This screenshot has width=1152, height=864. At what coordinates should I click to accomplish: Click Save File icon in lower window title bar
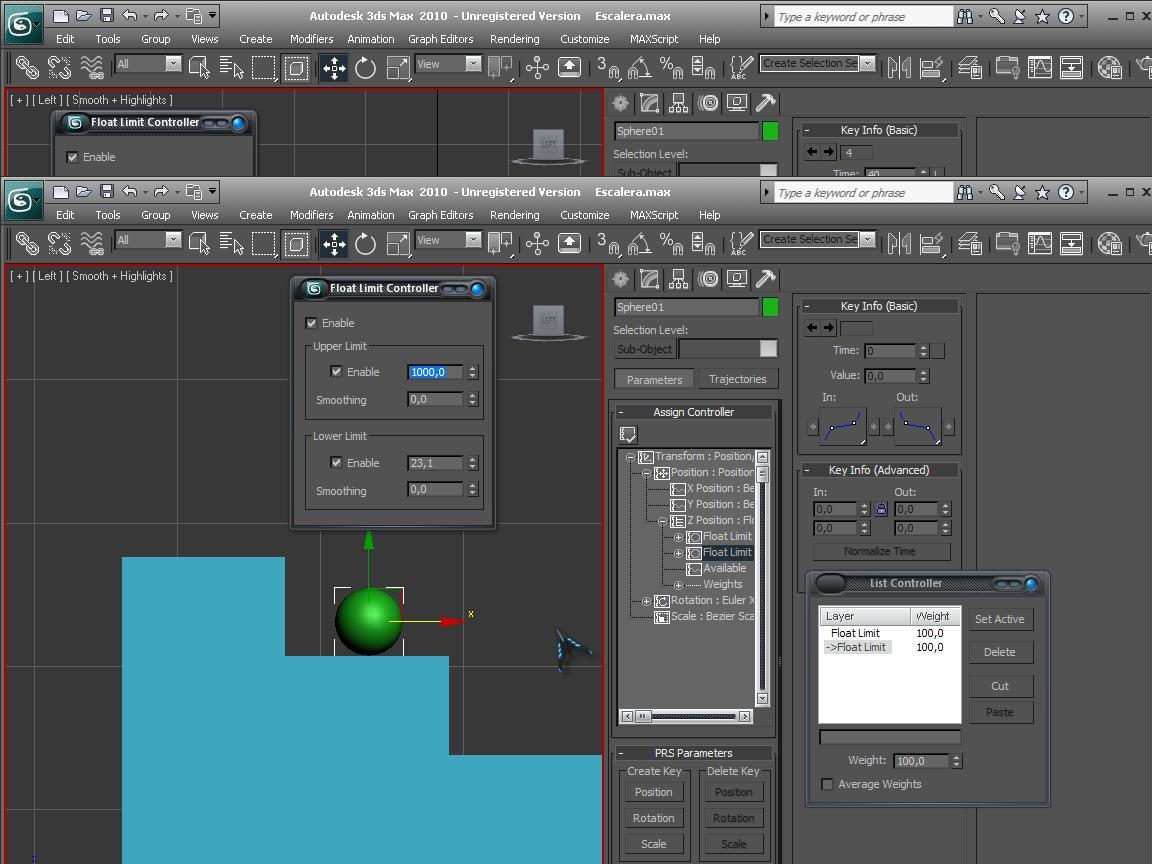click(x=107, y=192)
